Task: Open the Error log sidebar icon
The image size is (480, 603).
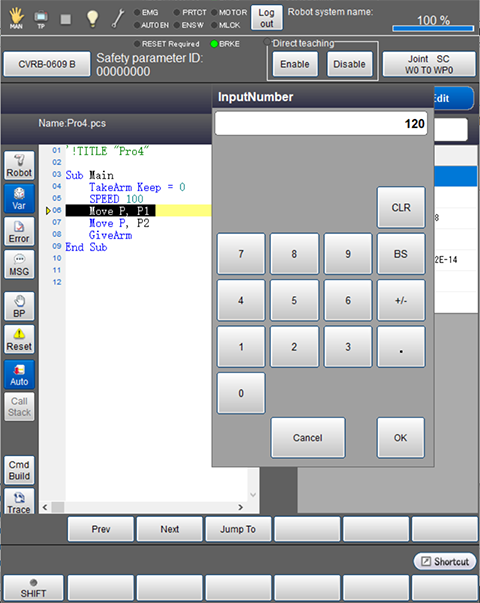Action: 19,232
